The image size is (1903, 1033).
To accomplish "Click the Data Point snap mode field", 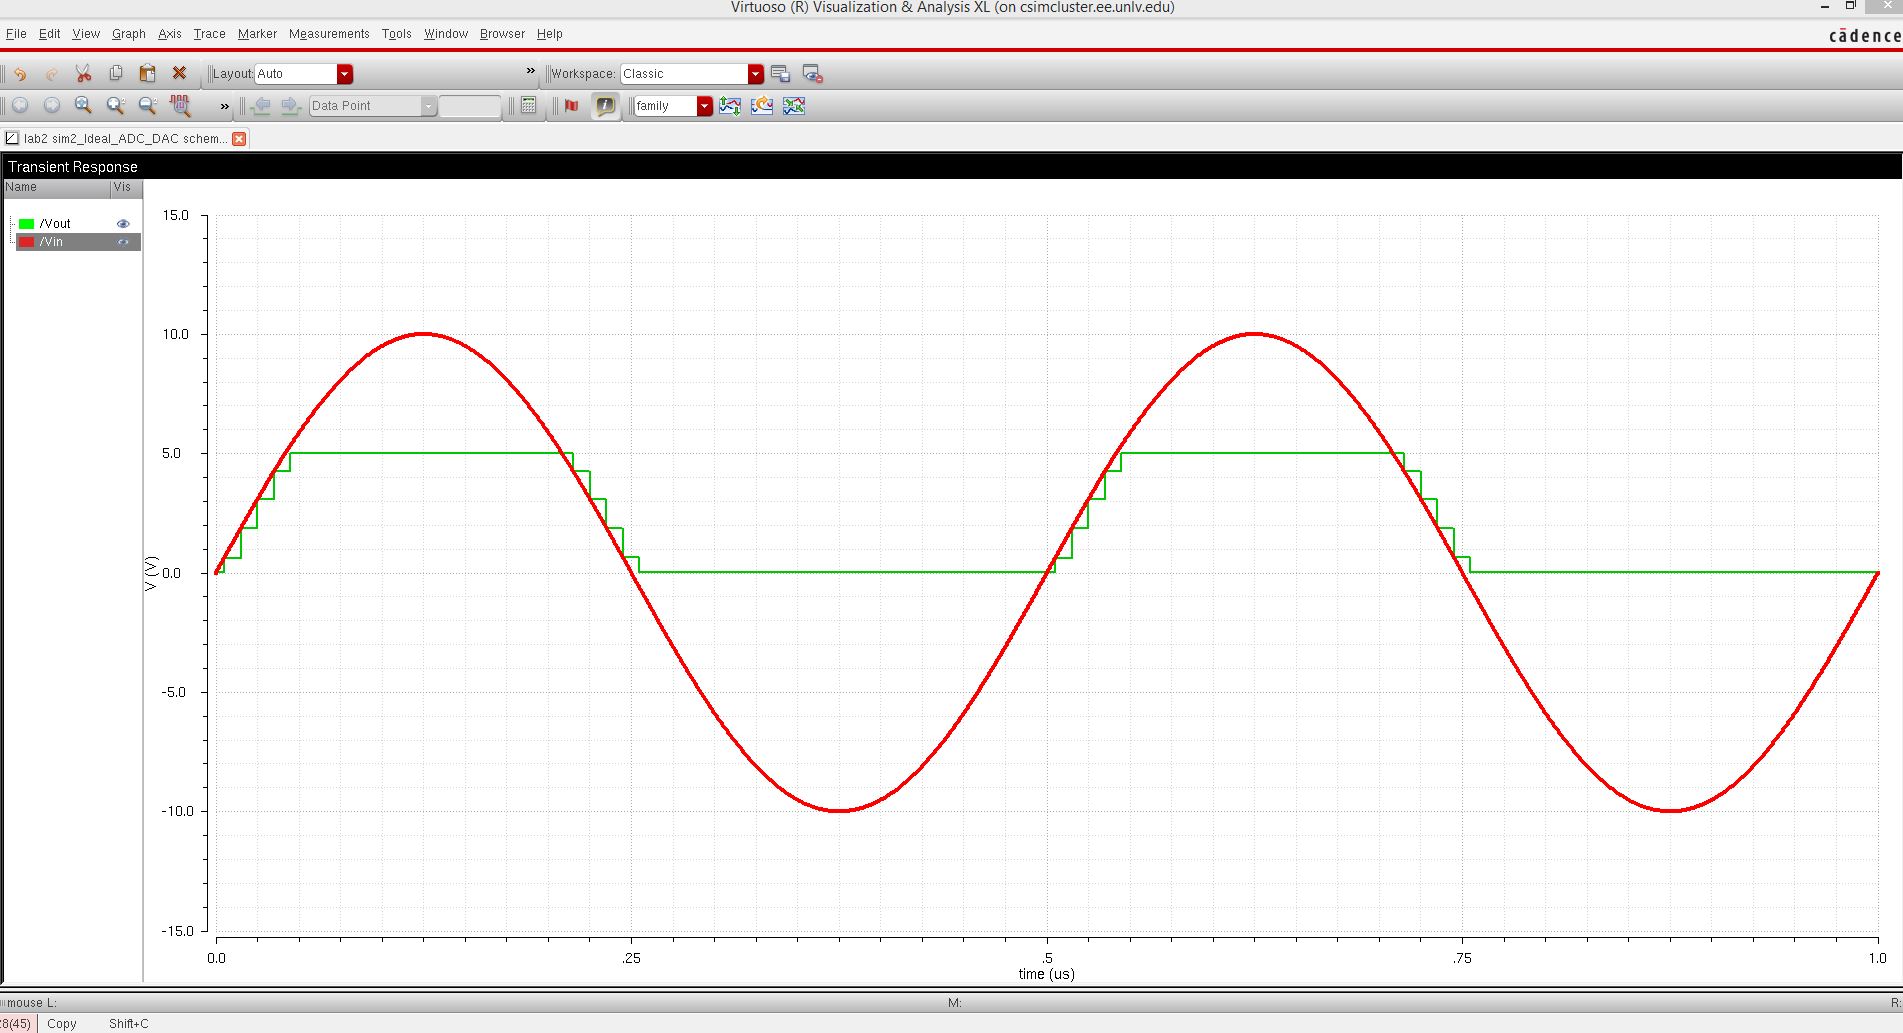I will 370,105.
